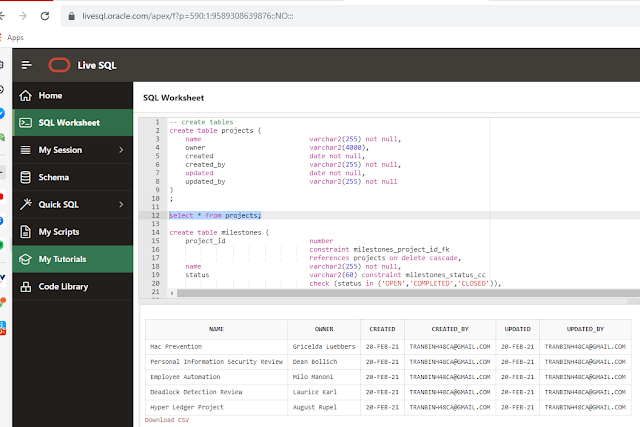640x427 pixels.
Task: Expand the Quick SQL submenu chevron
Action: [x=121, y=204]
